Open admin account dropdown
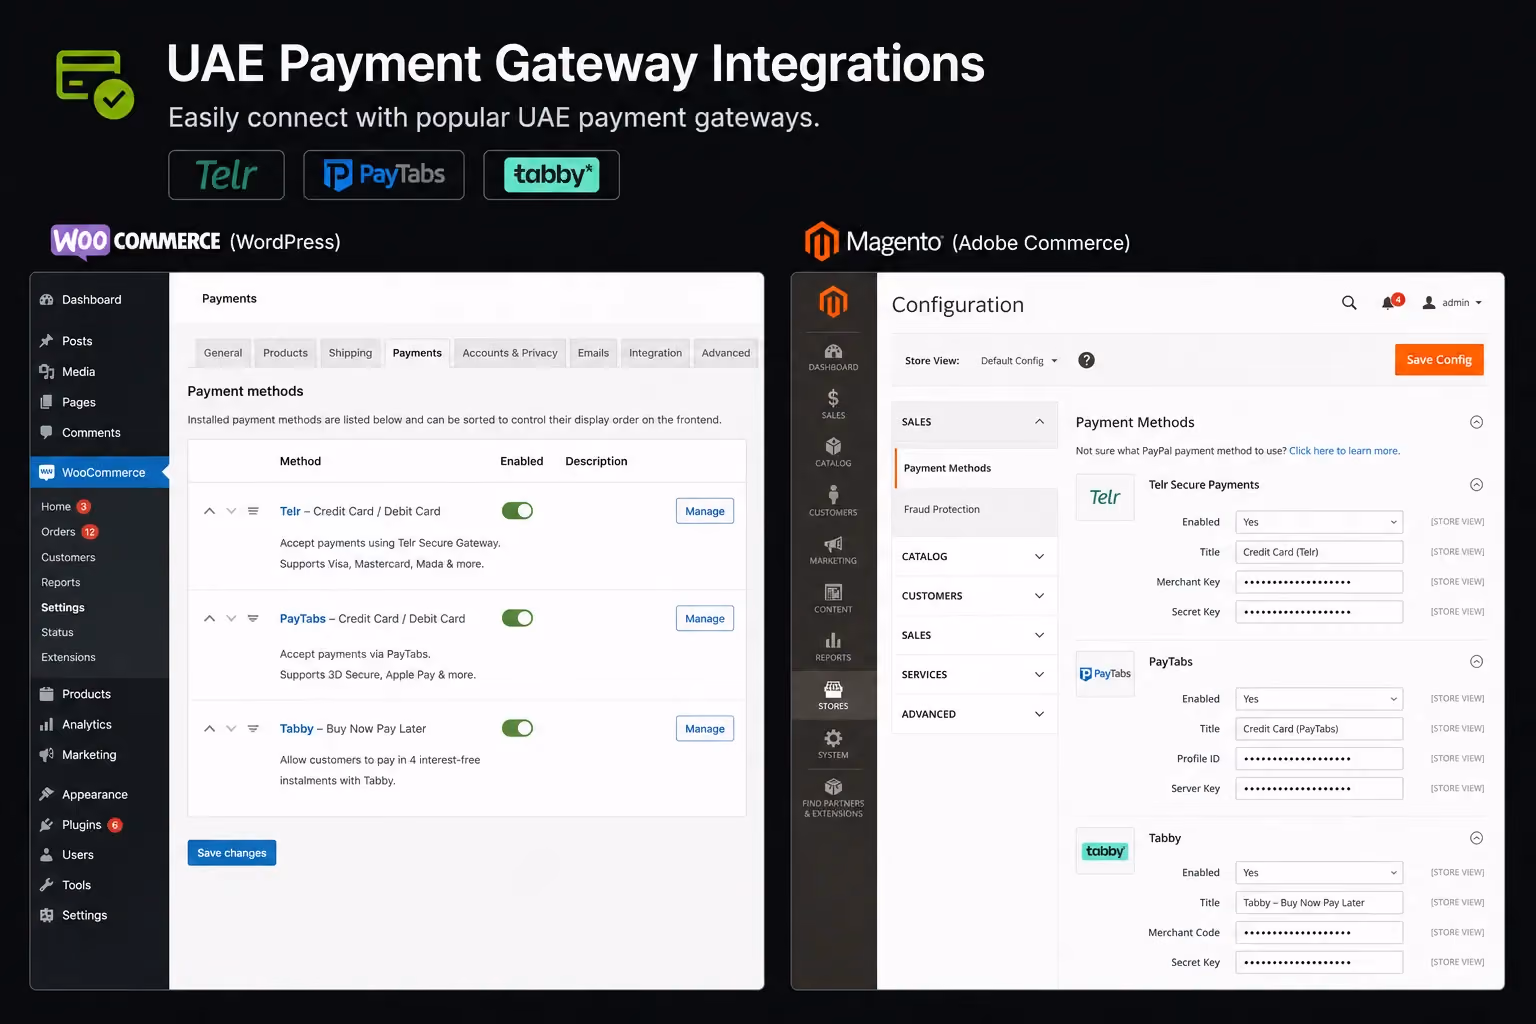 (x=1452, y=303)
